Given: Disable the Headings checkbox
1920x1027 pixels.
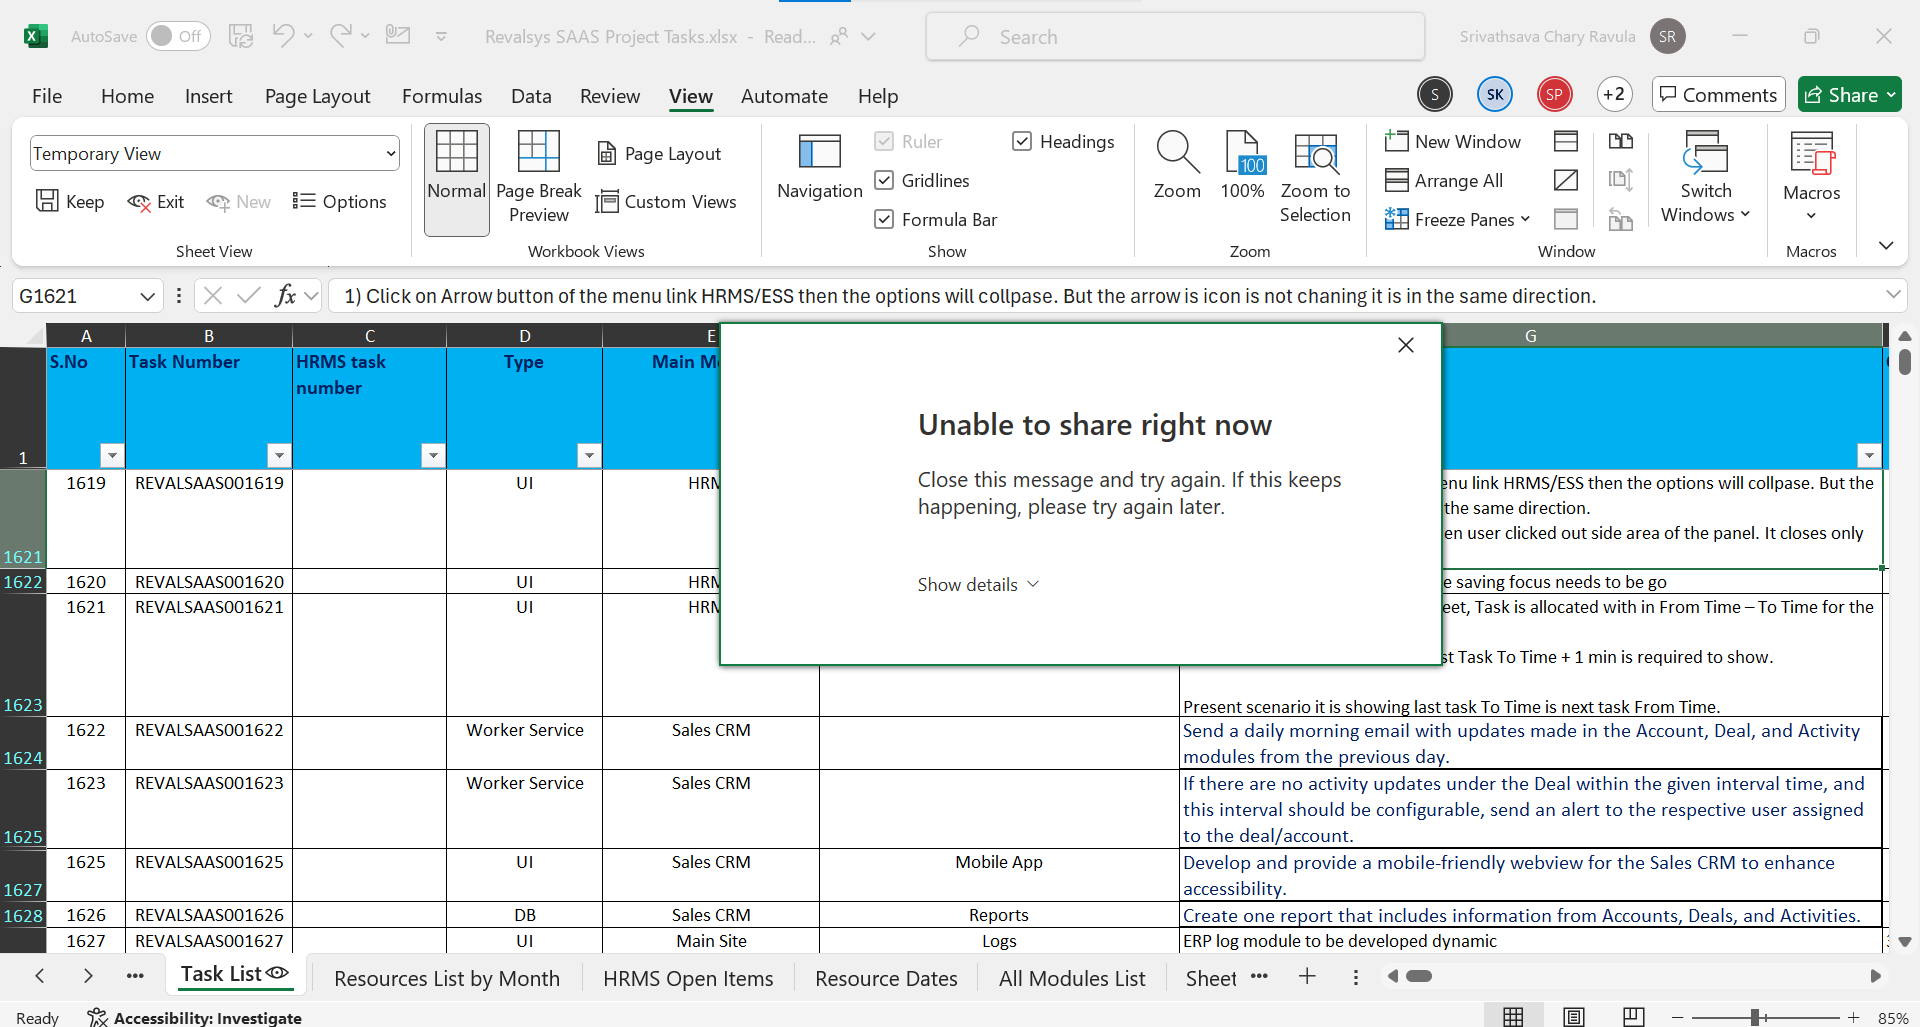Looking at the screenshot, I should point(1022,142).
